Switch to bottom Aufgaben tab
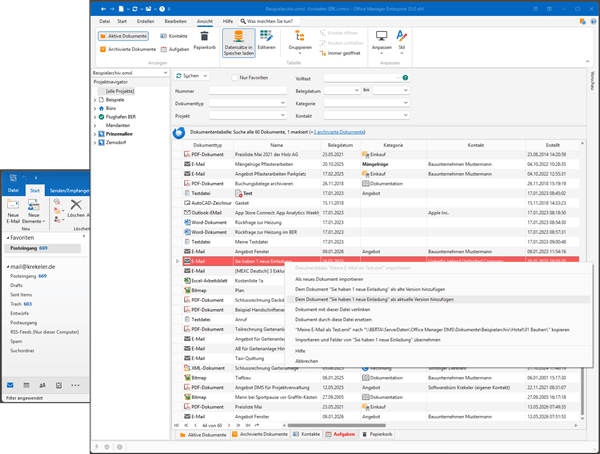600x454 pixels. click(340, 434)
